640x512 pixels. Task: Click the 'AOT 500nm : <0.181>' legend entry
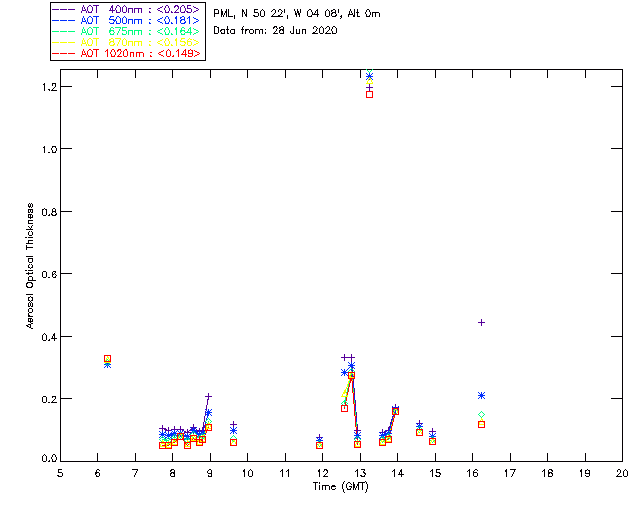pos(126,20)
